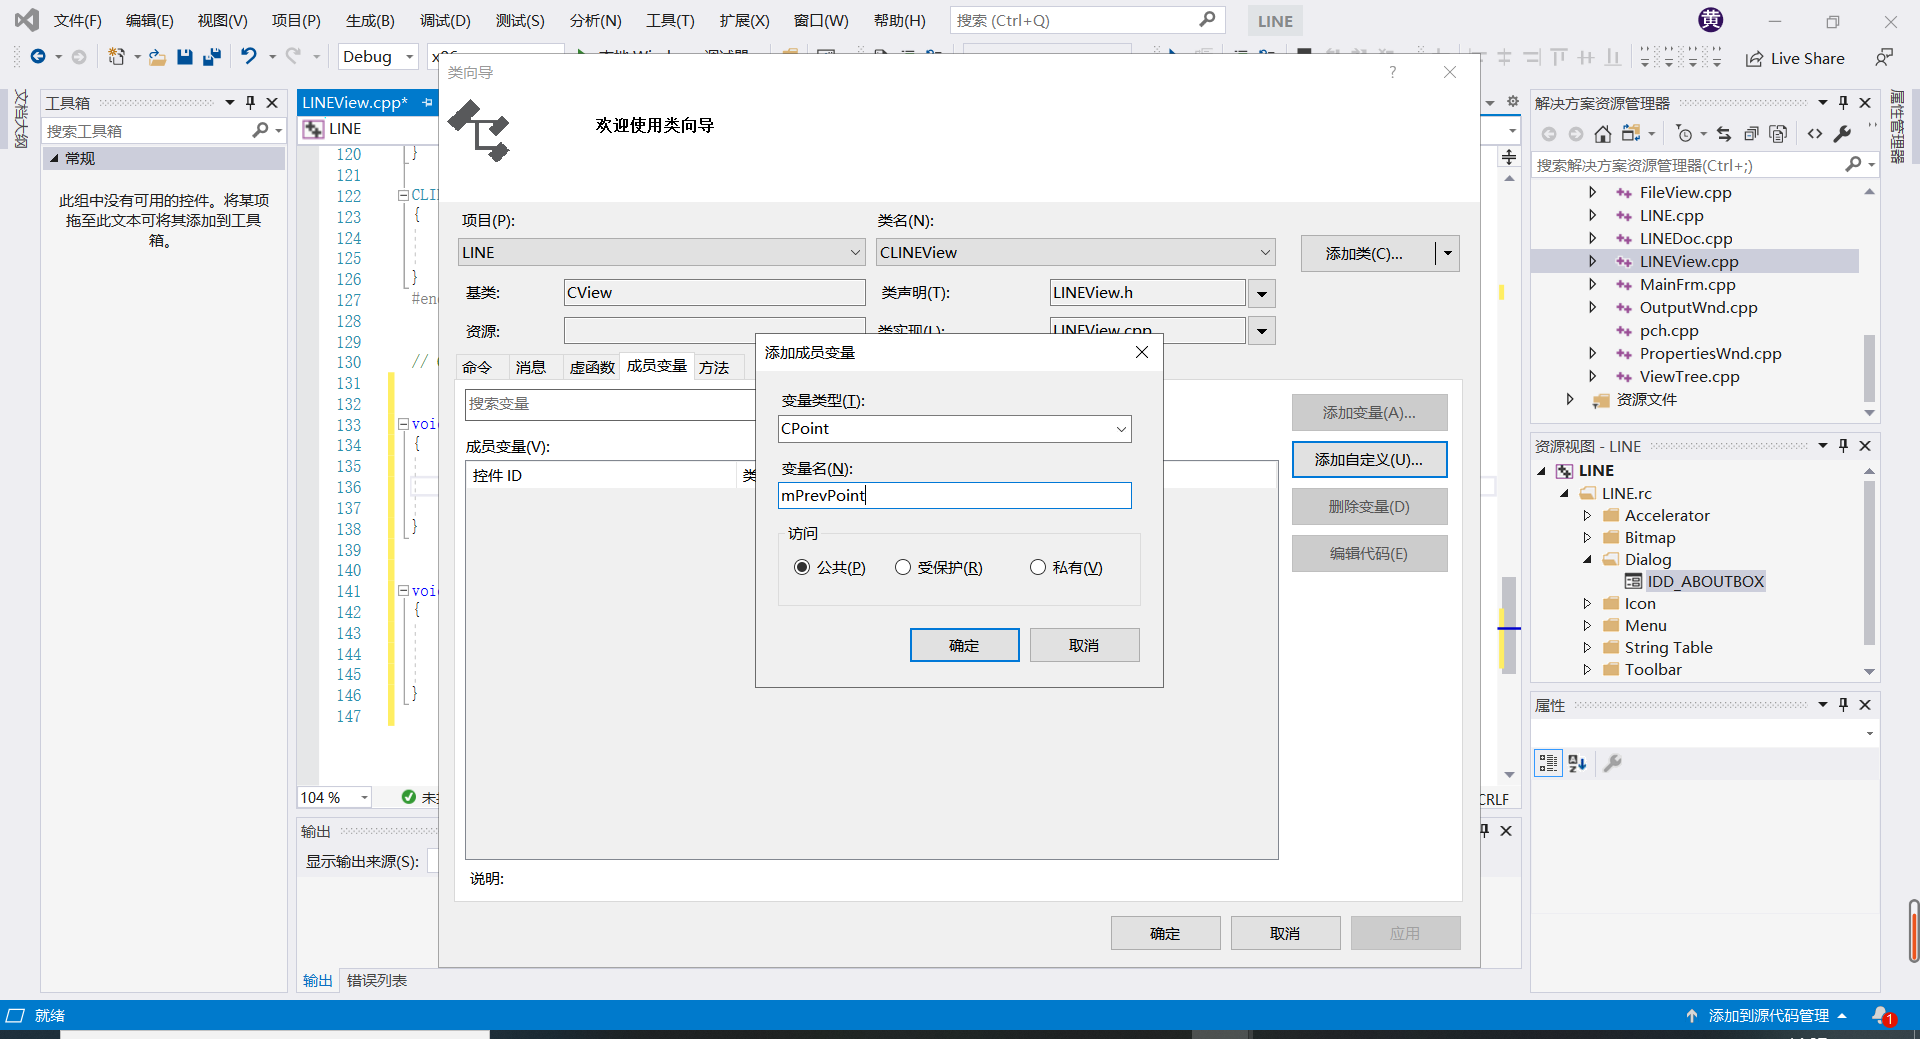Sort properties alphabetically in the Properties panel

(1577, 763)
